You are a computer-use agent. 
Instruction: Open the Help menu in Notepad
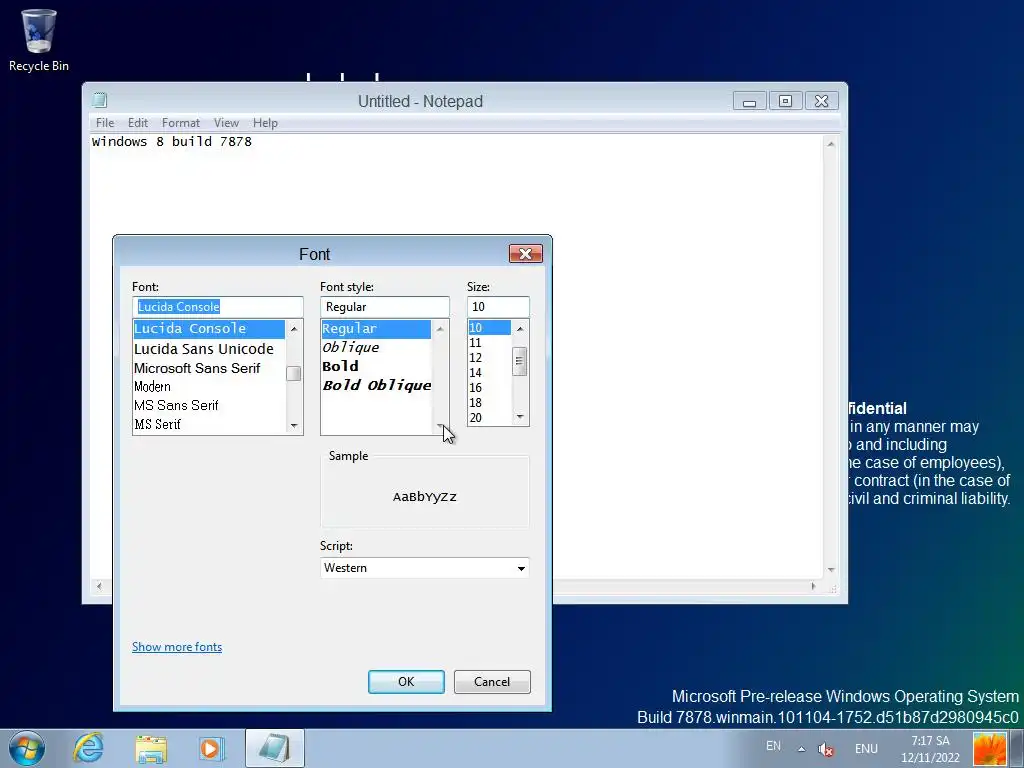pyautogui.click(x=265, y=123)
